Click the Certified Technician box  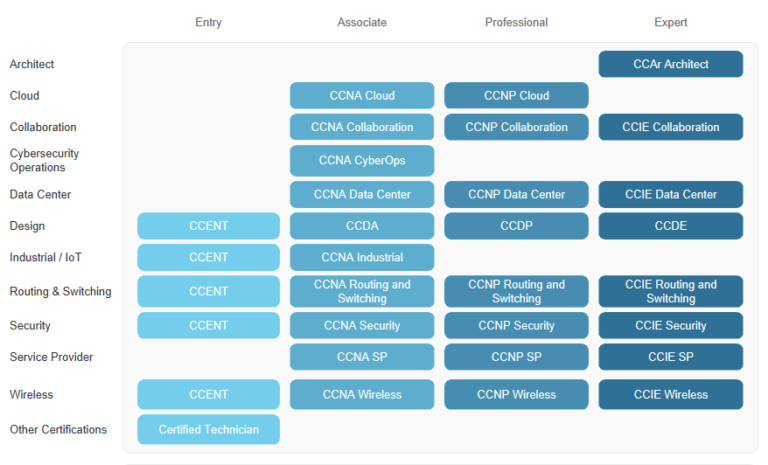coord(209,429)
